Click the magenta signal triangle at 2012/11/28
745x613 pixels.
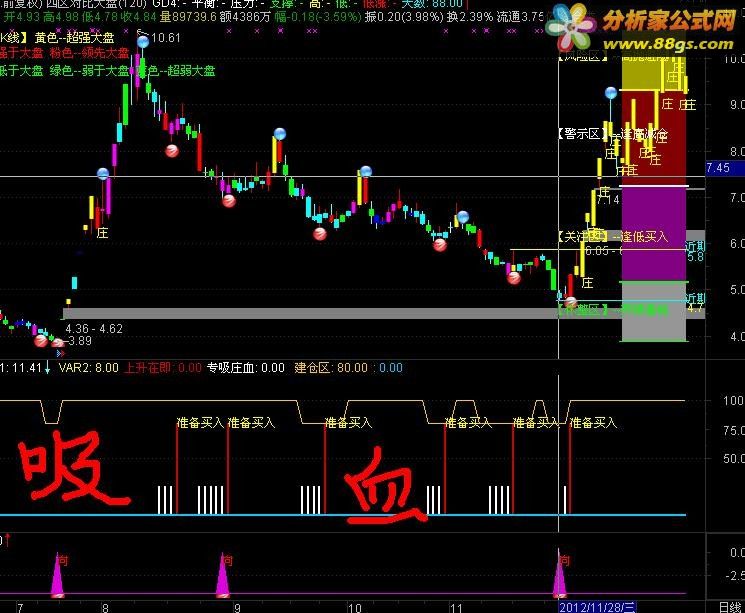[559, 572]
